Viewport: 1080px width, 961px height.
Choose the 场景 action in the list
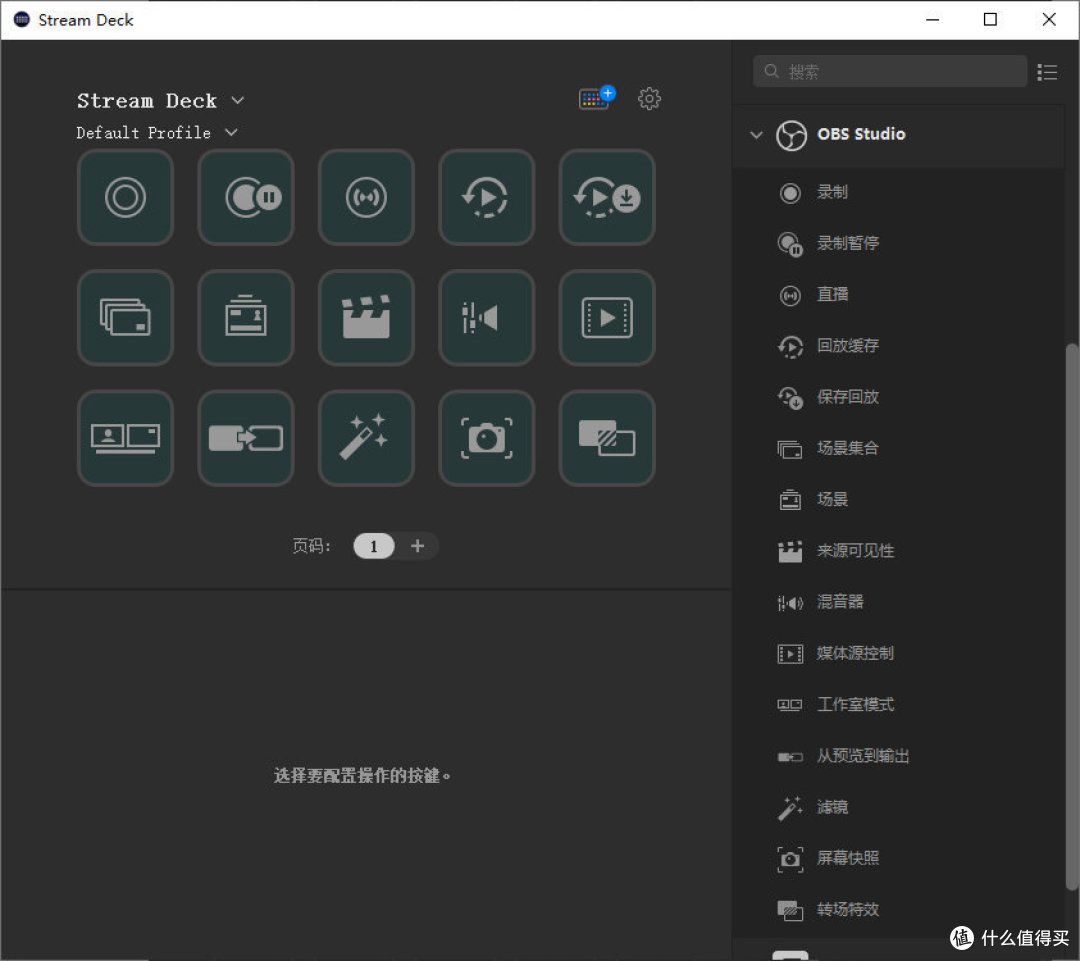898,499
